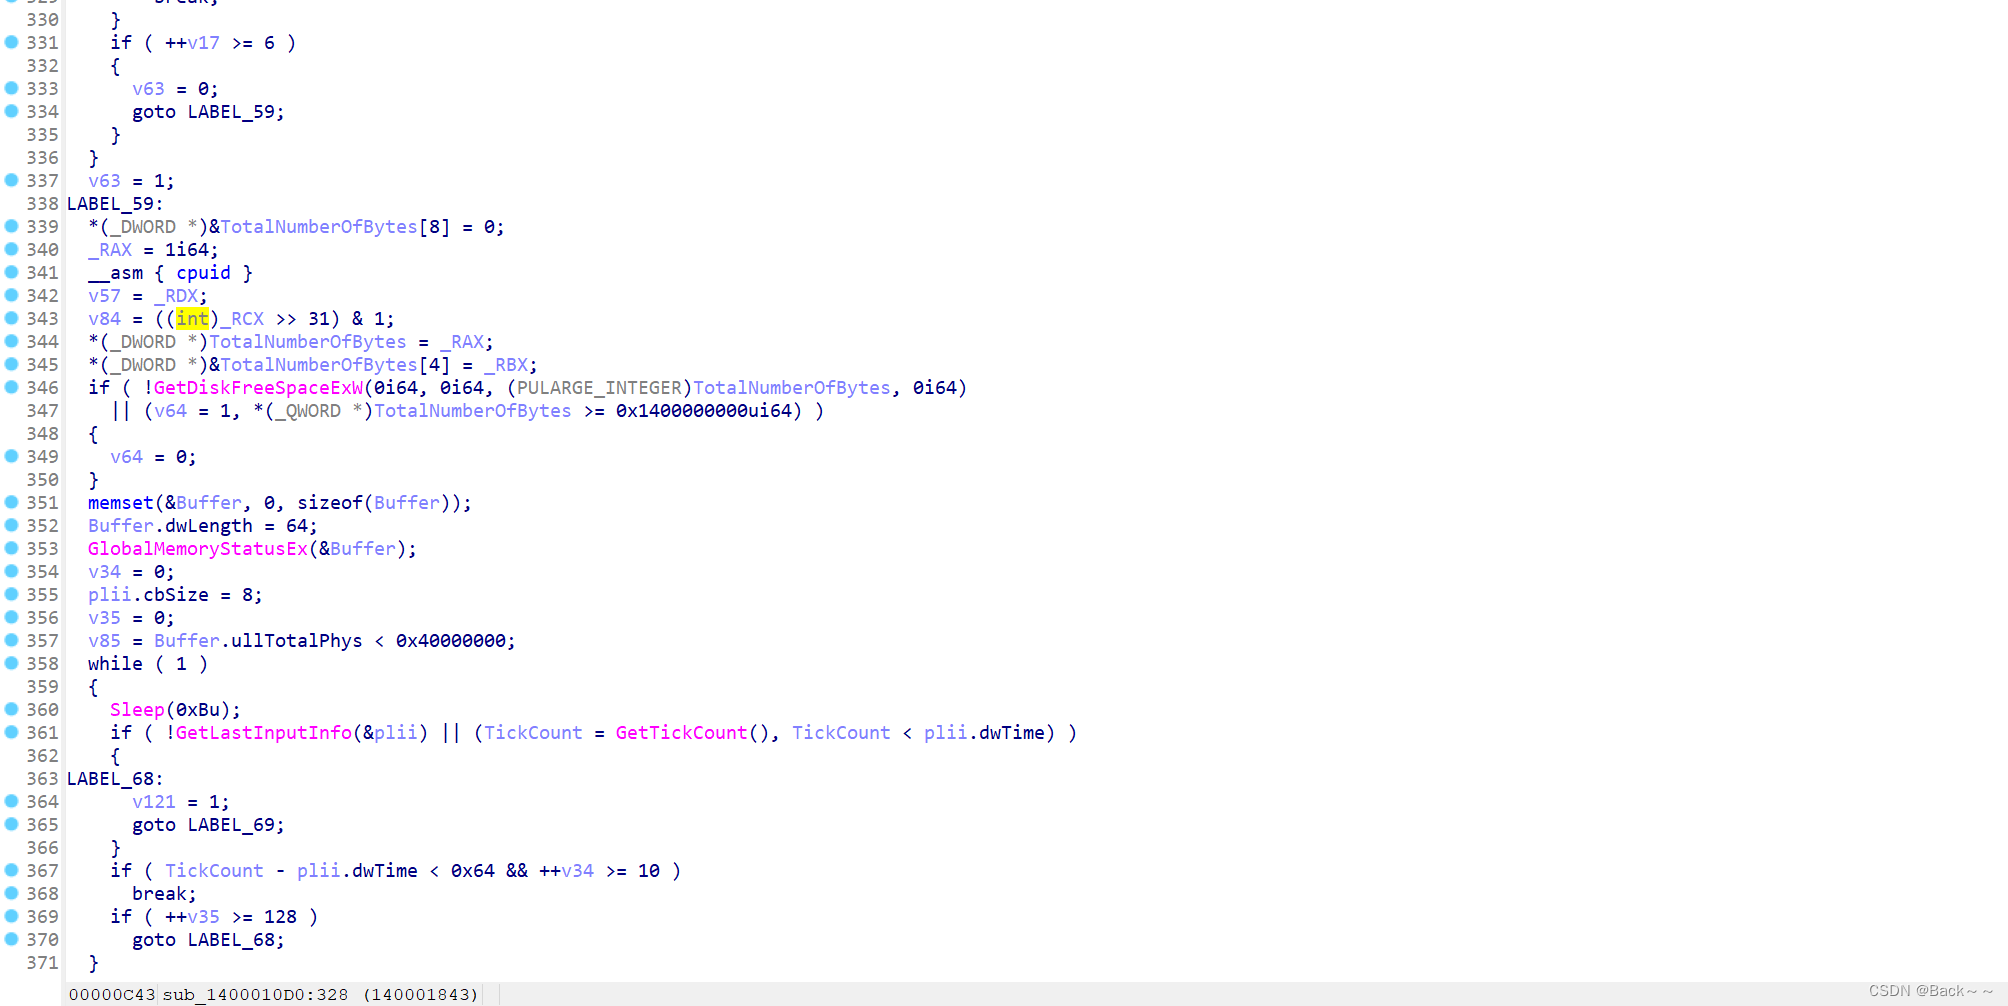The image size is (2008, 1006).
Task: Toggle breakpoint dot on line 364
Action: click(x=11, y=801)
